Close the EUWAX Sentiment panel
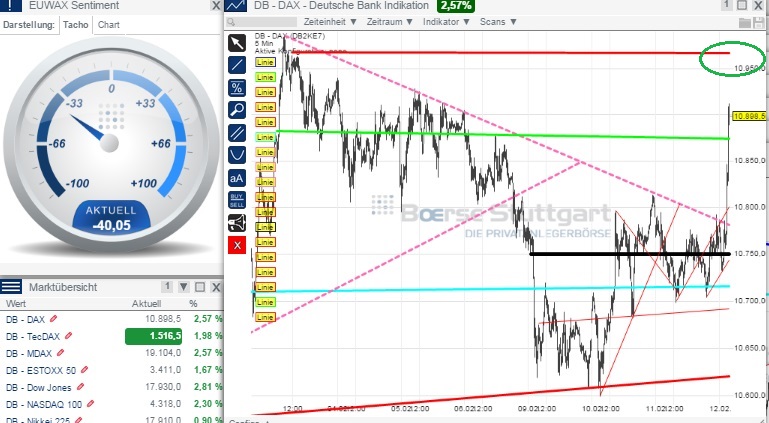 tap(216, 5)
